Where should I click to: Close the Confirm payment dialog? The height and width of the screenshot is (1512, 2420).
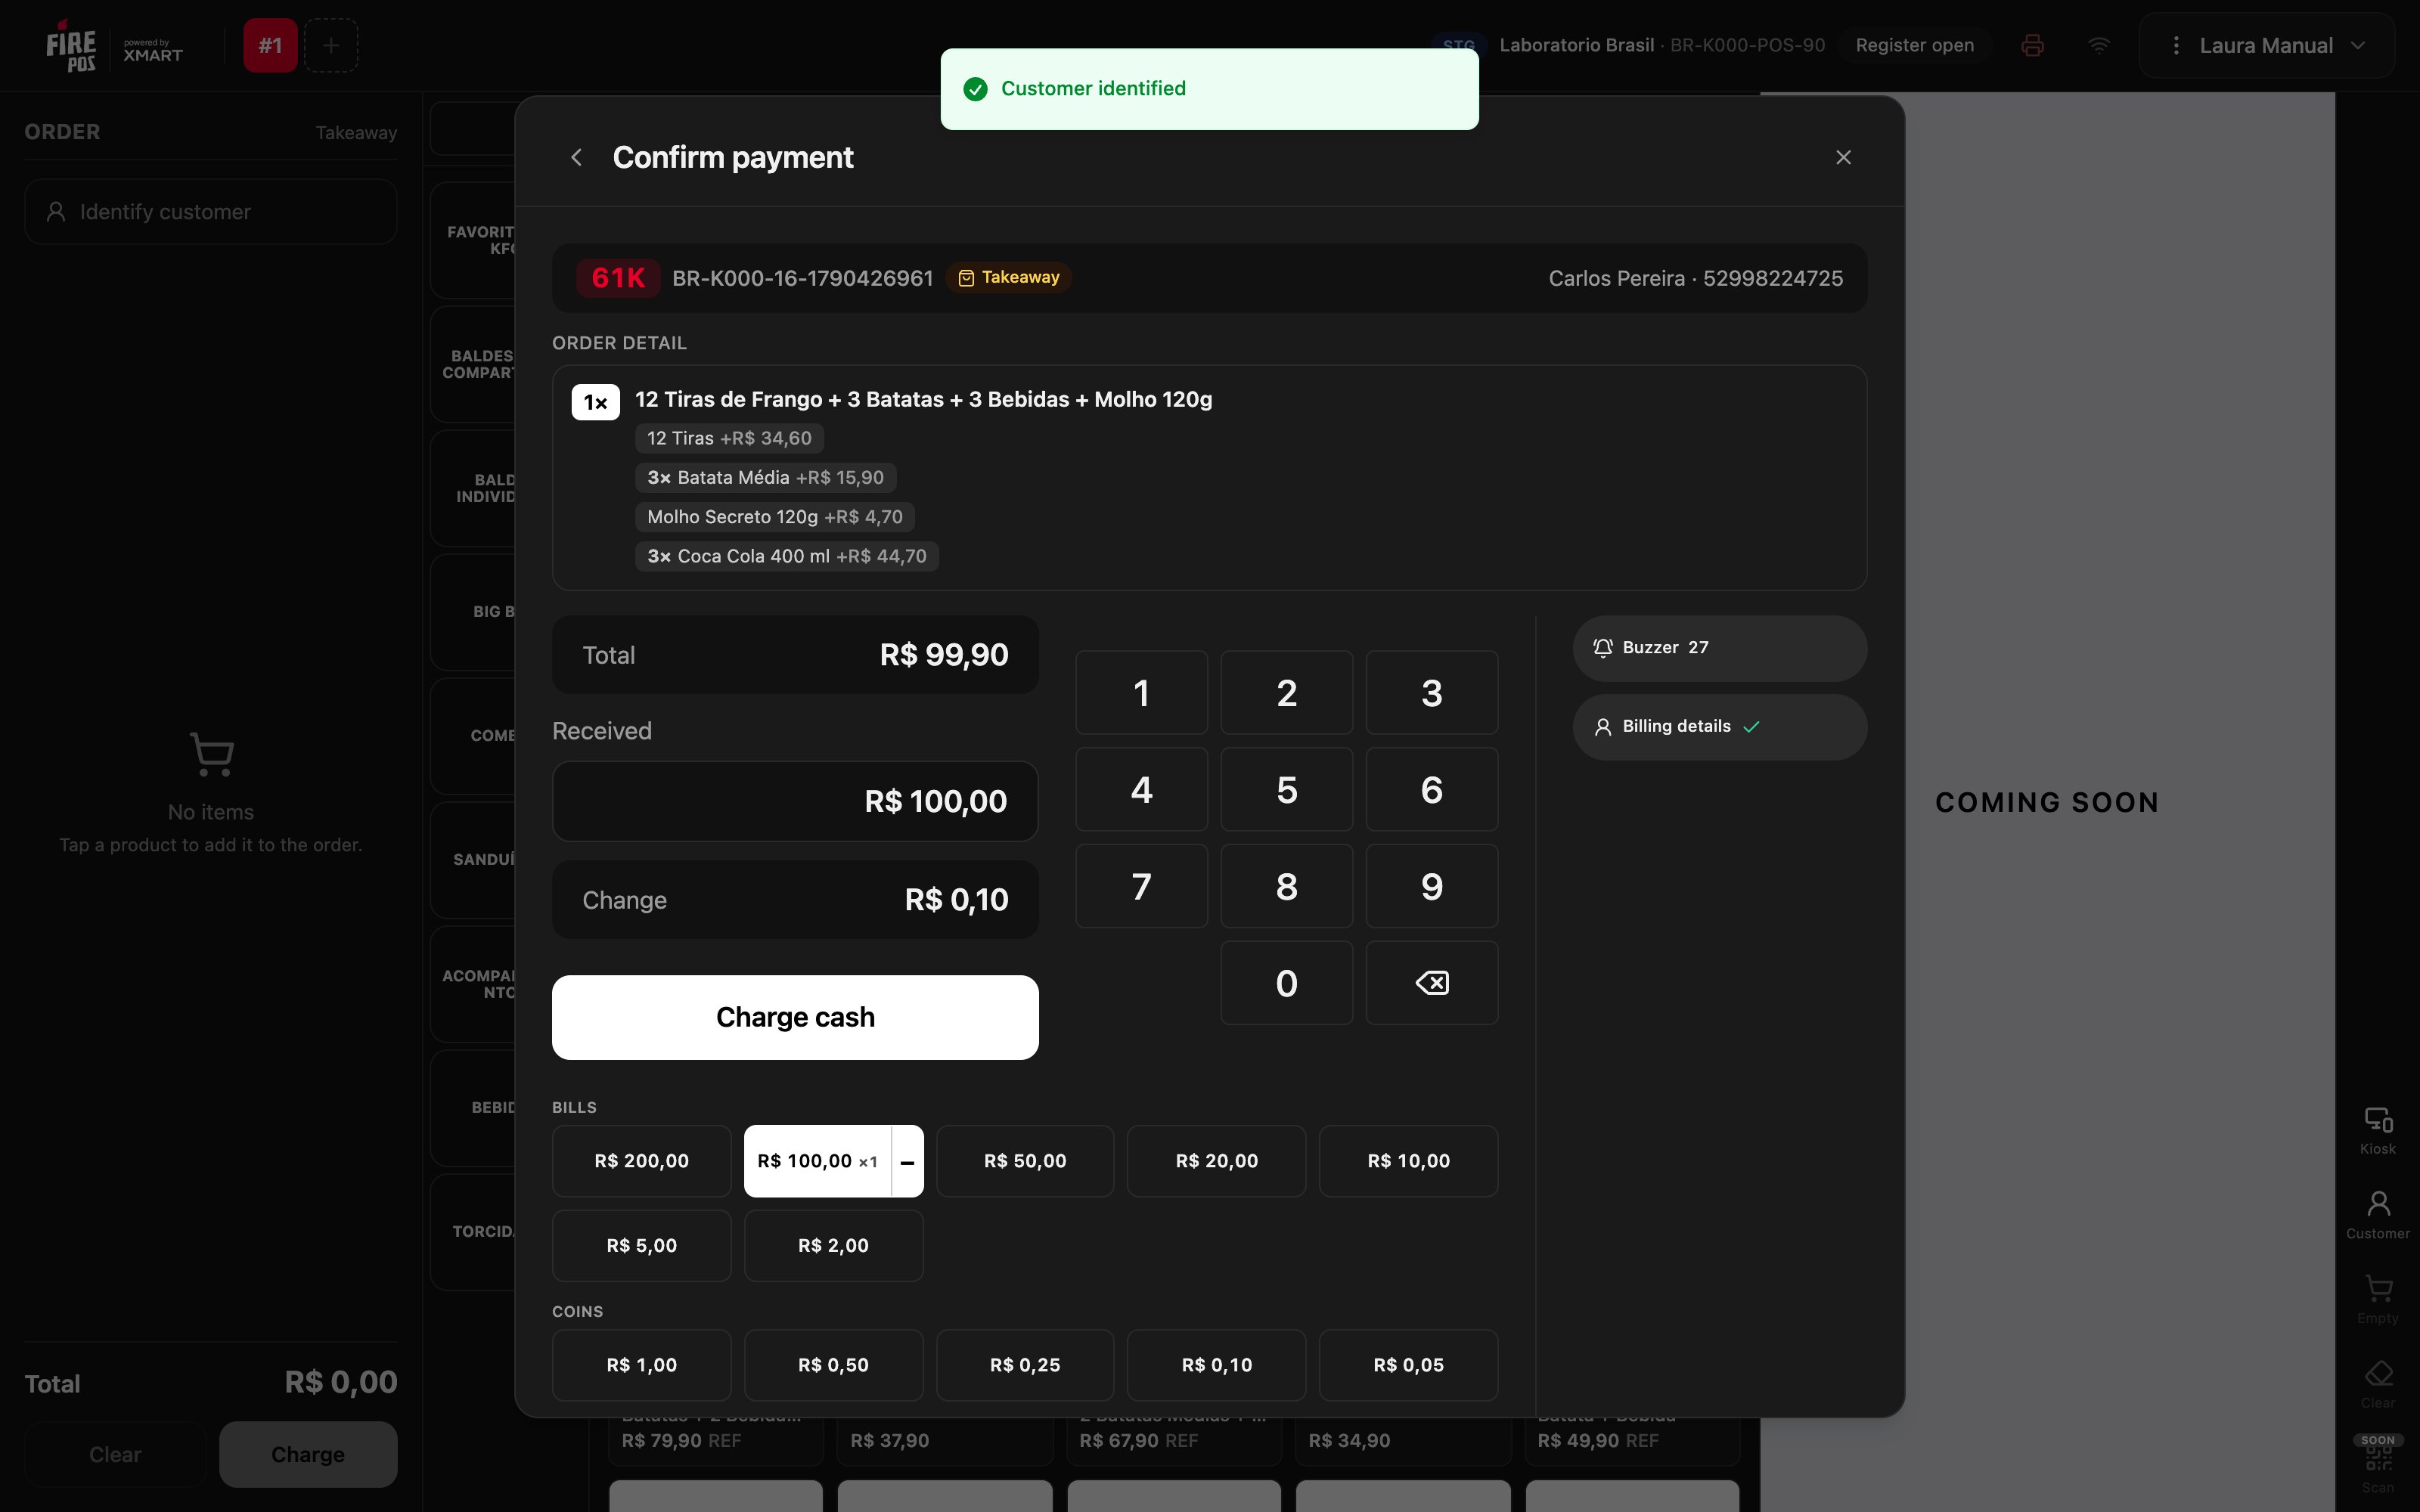(1843, 157)
